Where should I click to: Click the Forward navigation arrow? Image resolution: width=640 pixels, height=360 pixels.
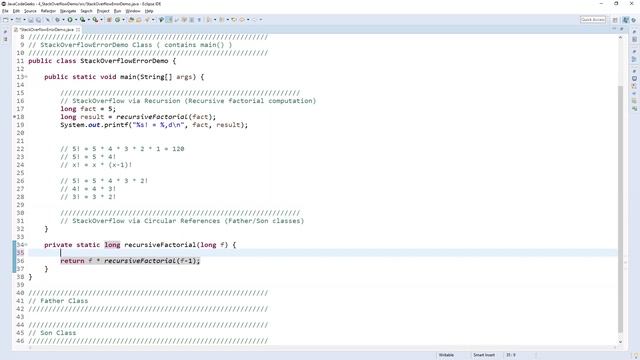254,20
